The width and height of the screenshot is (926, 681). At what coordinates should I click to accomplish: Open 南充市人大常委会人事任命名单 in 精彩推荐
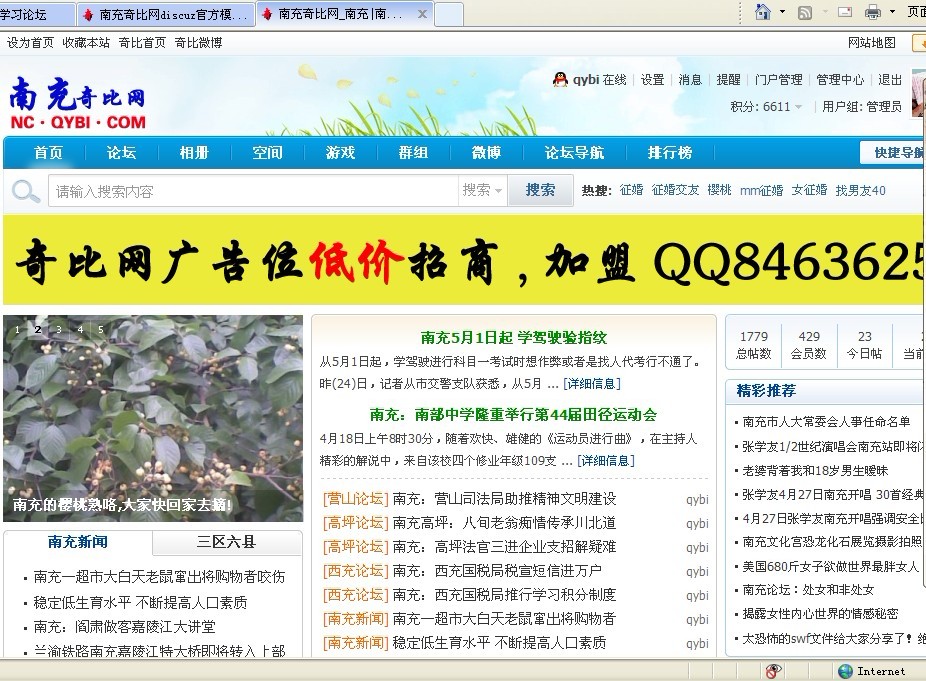pos(826,422)
